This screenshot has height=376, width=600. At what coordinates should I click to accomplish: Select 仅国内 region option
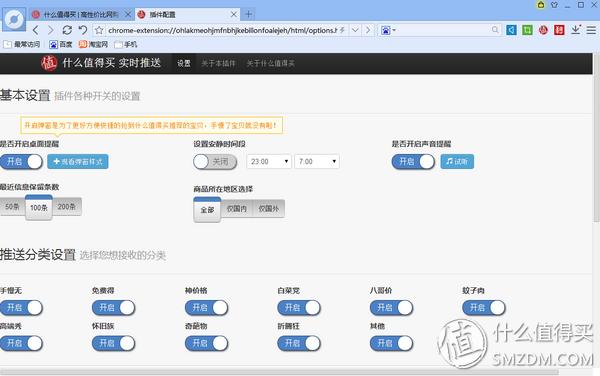[x=236, y=208]
